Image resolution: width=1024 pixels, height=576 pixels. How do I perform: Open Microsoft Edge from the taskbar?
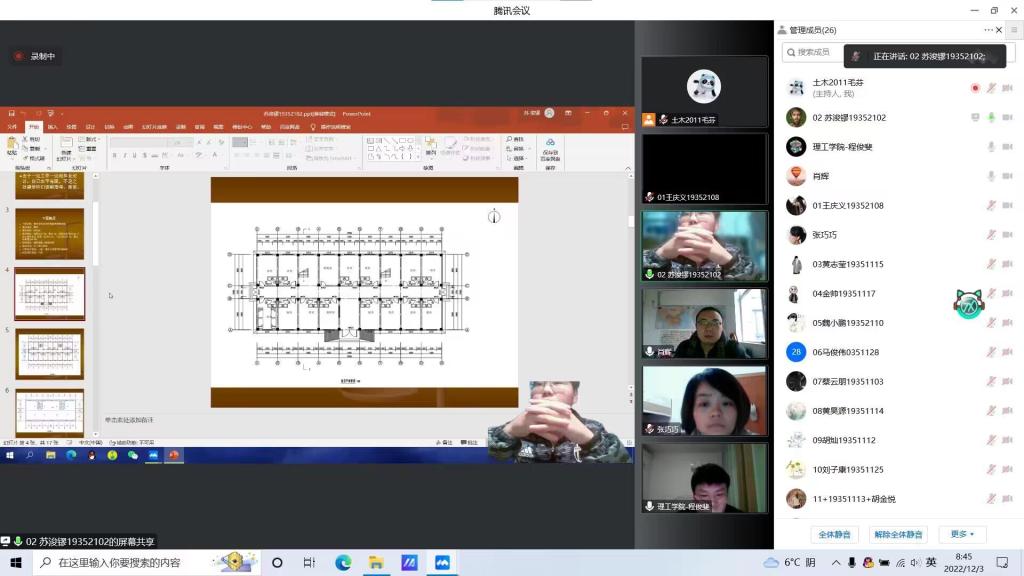click(x=342, y=562)
